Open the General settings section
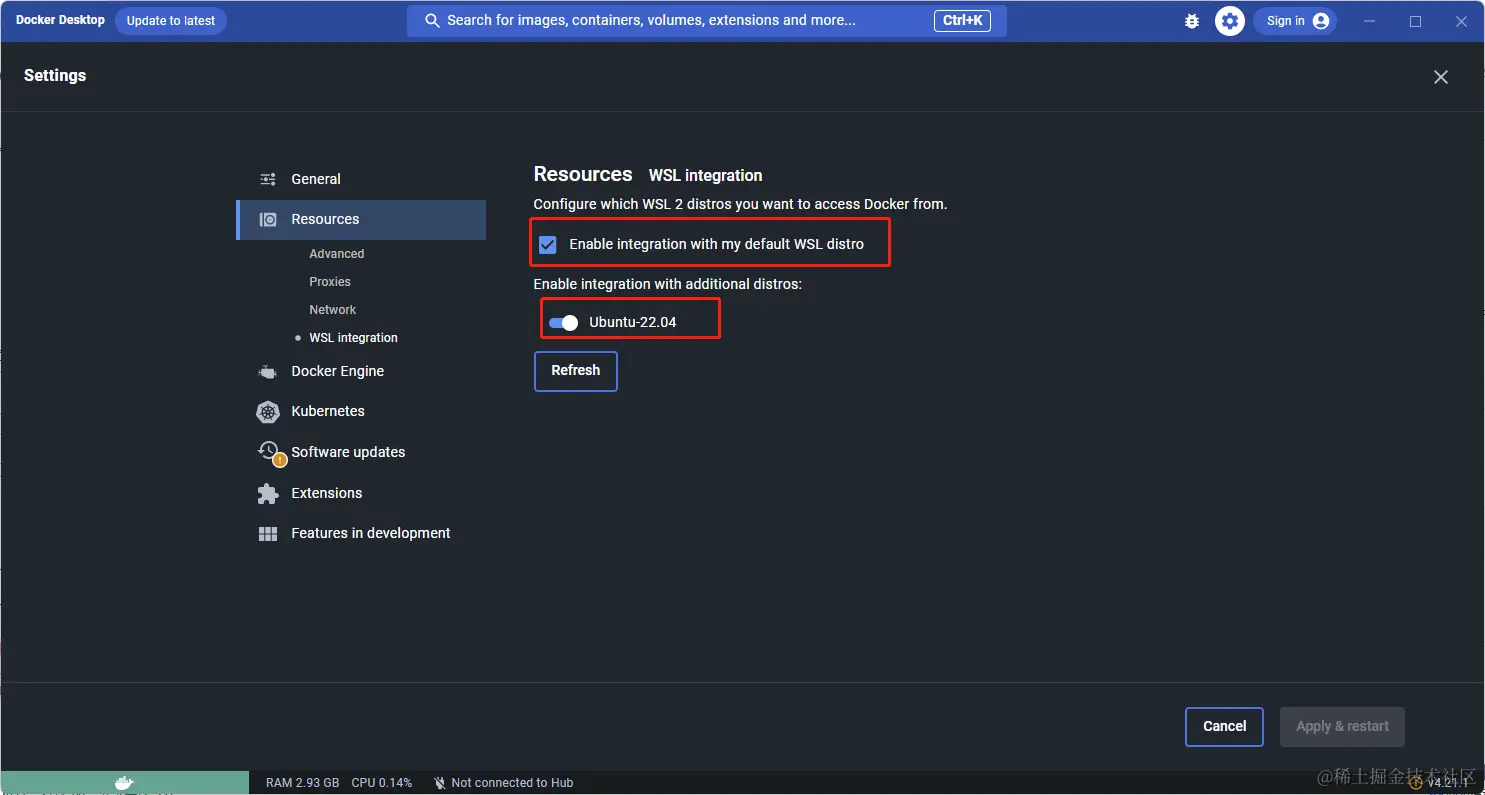The image size is (1485, 795). pyautogui.click(x=361, y=179)
